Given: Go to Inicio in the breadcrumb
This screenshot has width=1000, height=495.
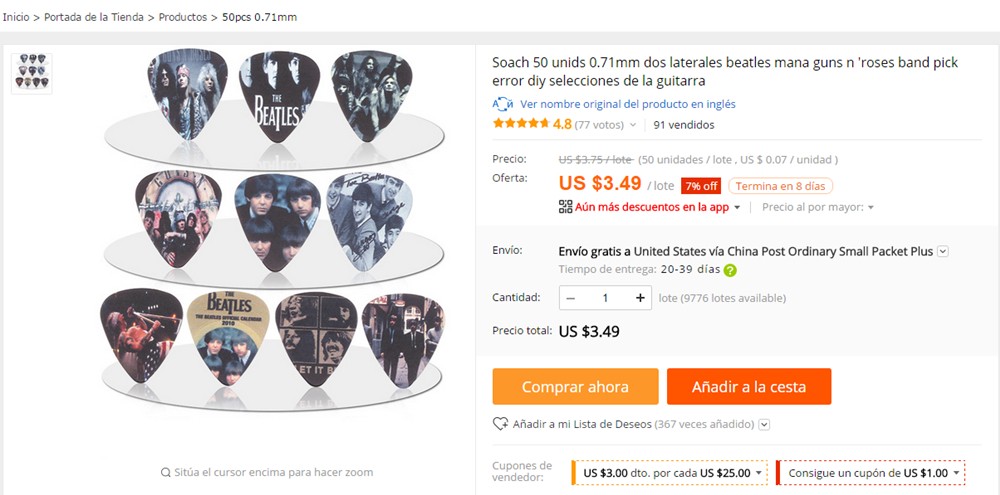Looking at the screenshot, I should click(x=16, y=17).
